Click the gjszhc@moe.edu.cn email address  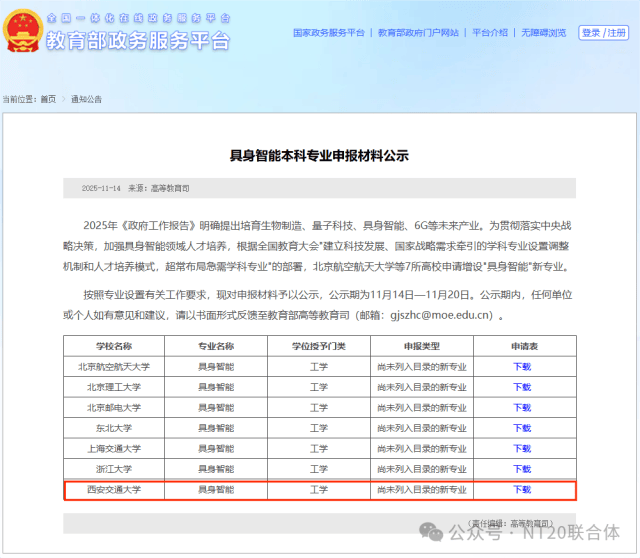[x=440, y=314]
